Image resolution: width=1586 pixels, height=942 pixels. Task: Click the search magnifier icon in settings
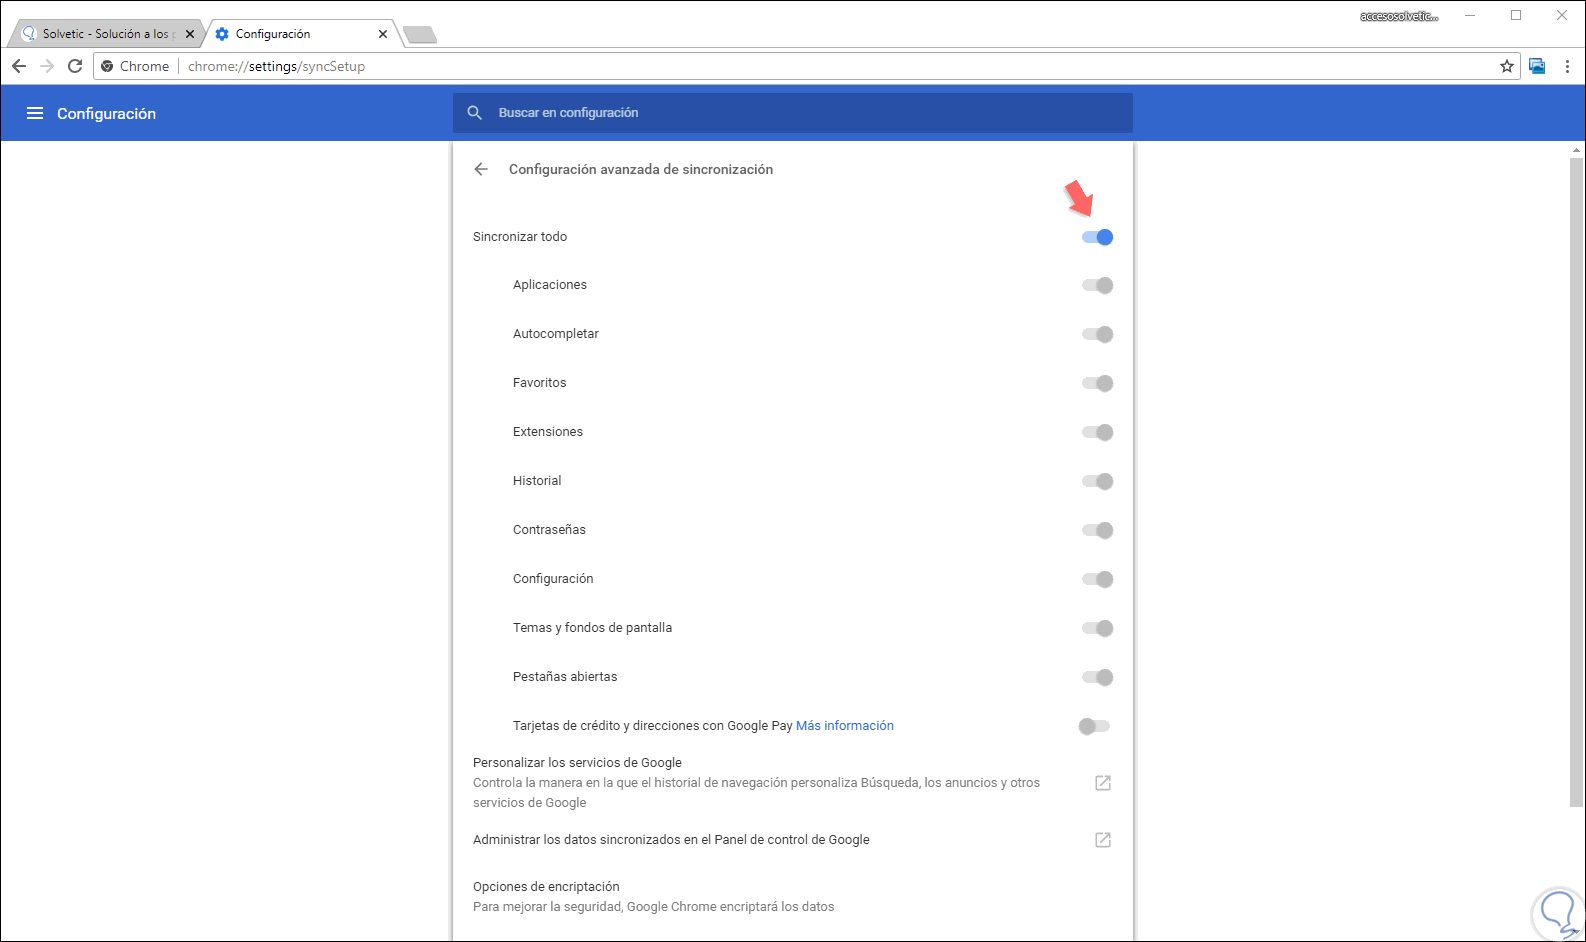(475, 113)
